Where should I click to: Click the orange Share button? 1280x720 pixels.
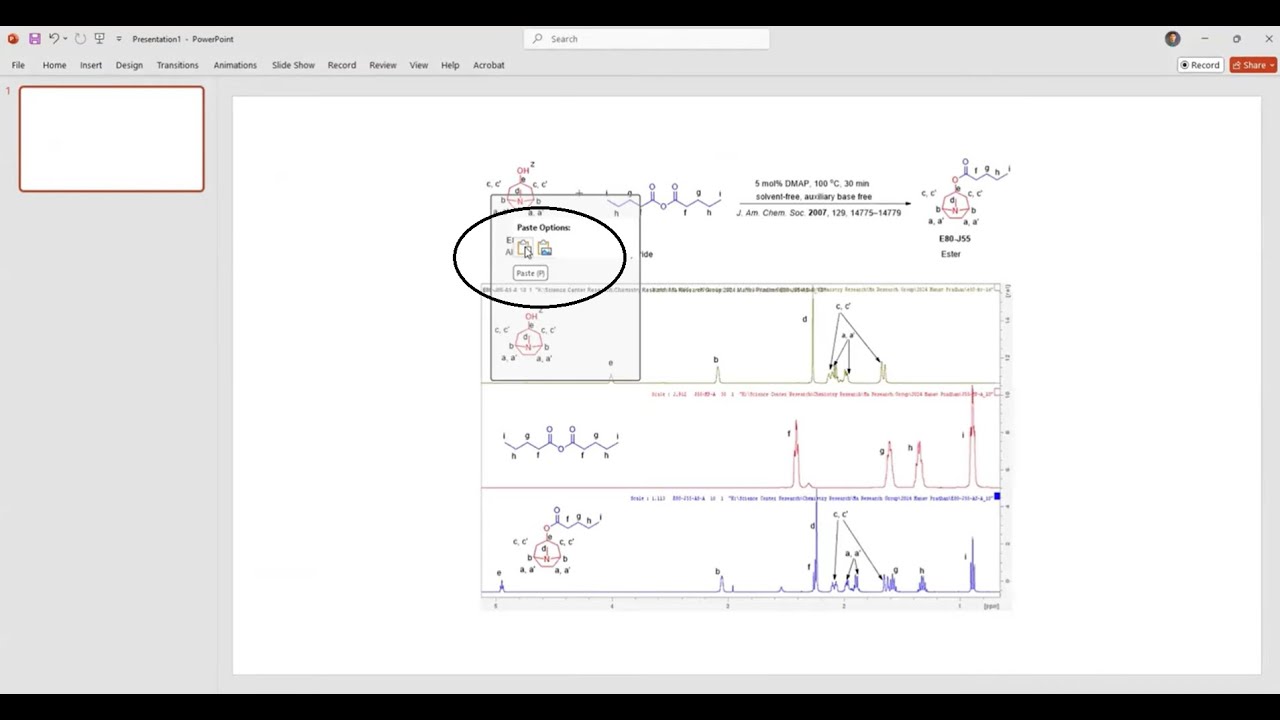point(1253,65)
